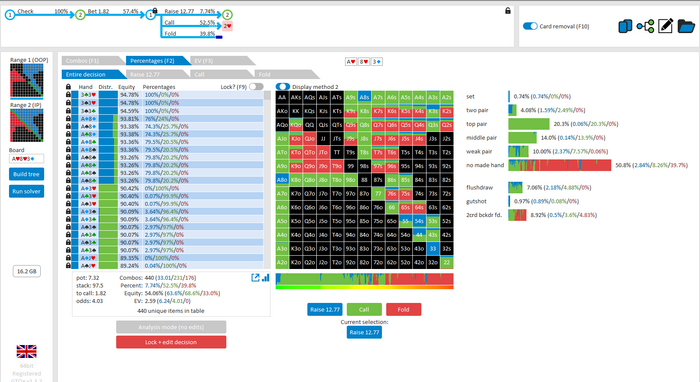Click lock icon on 3♠3♣ 94.59% row
Screen dimensions: 700x382
(x=68, y=111)
